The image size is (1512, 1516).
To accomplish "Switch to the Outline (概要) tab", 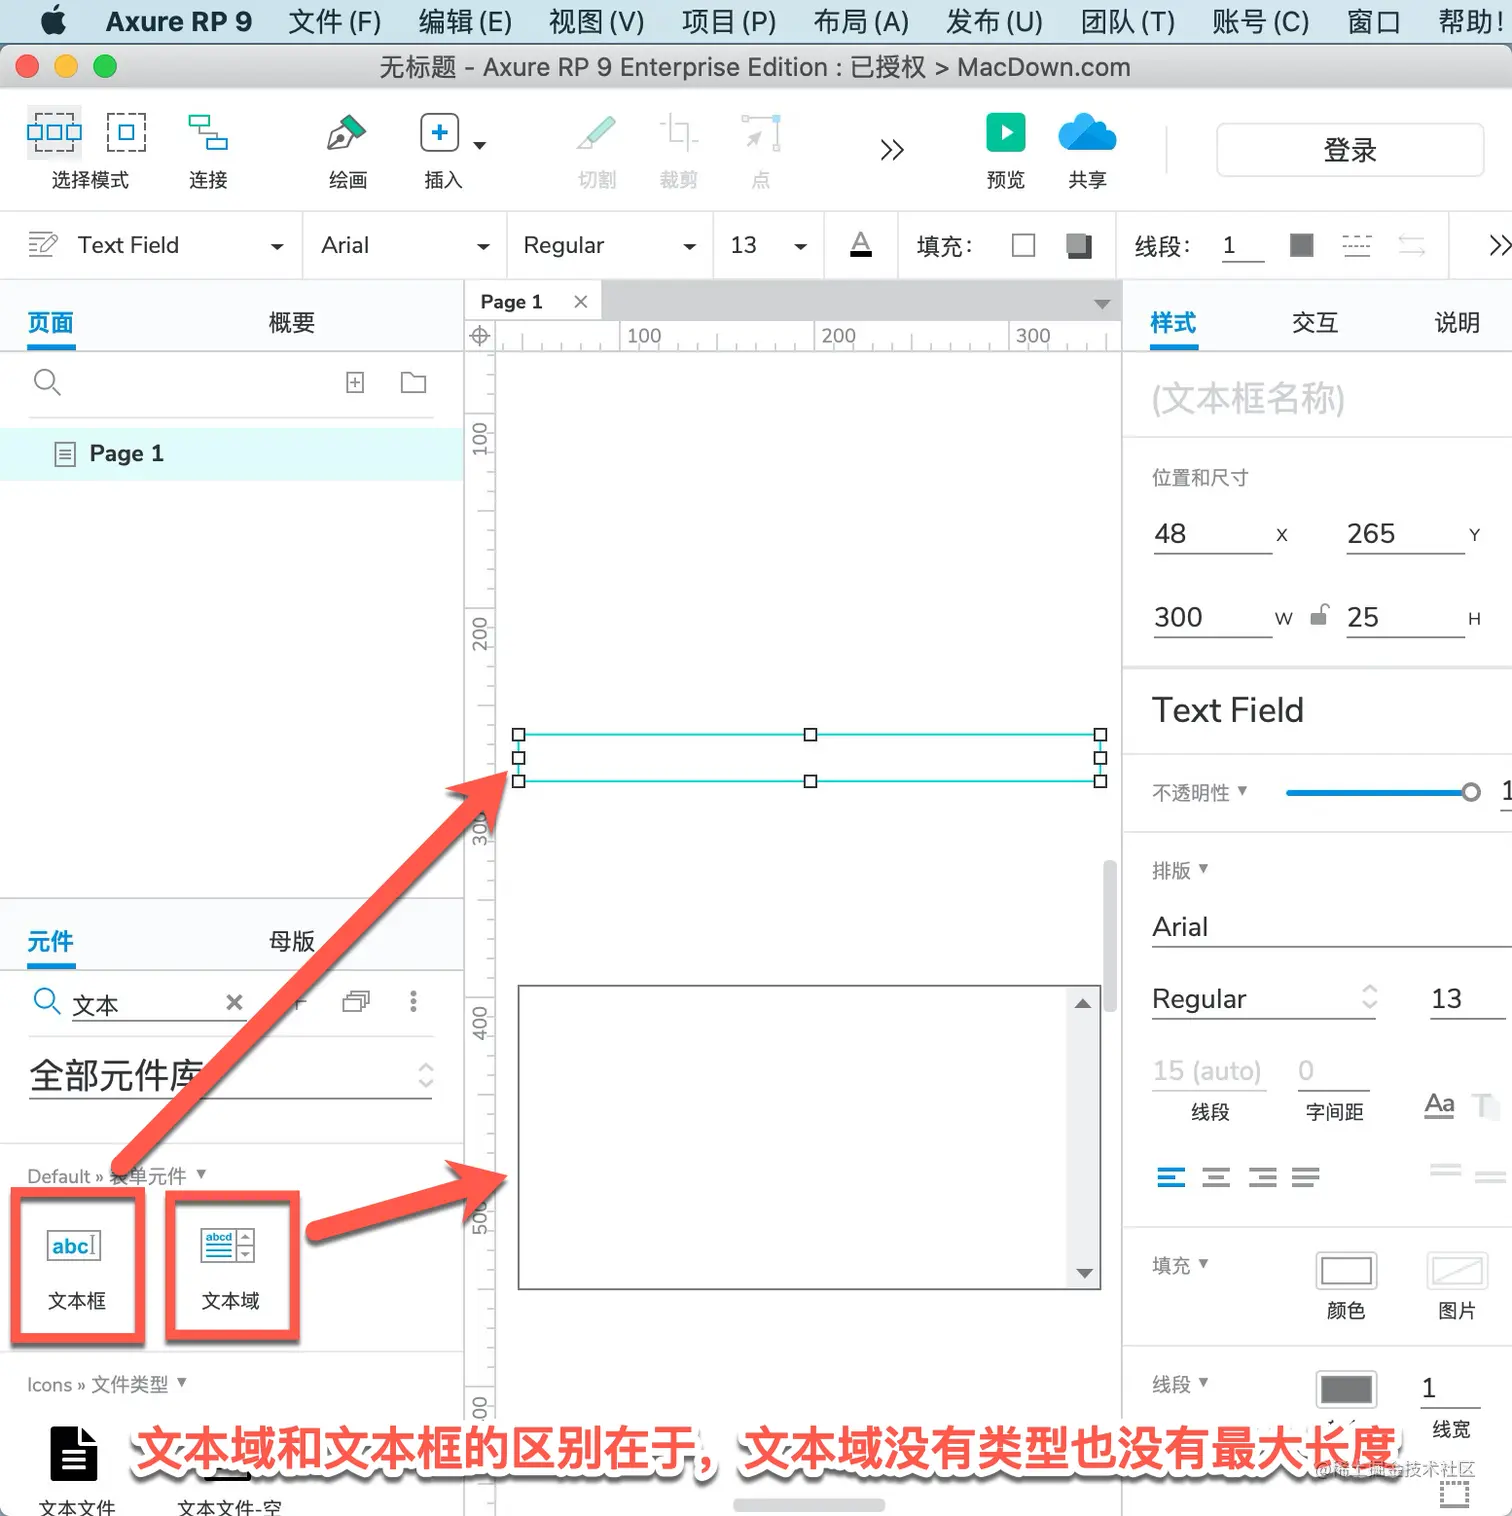I will [292, 322].
